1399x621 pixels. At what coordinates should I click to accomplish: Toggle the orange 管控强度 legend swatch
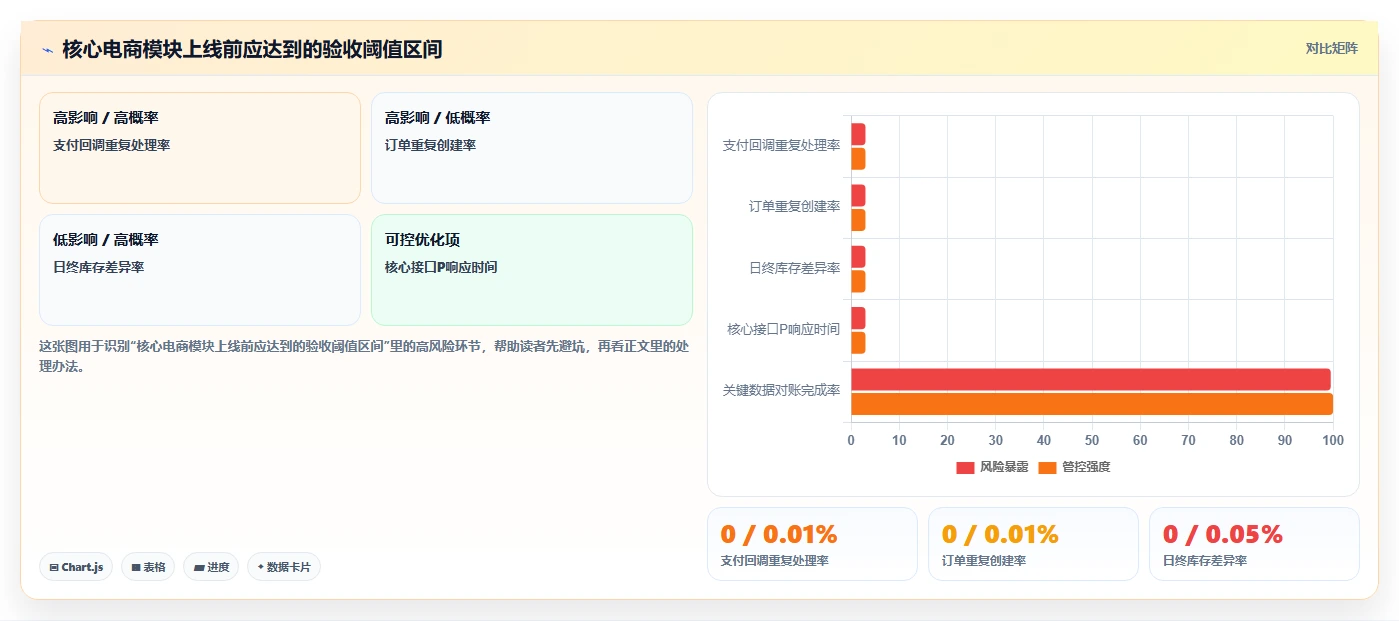coord(1047,467)
